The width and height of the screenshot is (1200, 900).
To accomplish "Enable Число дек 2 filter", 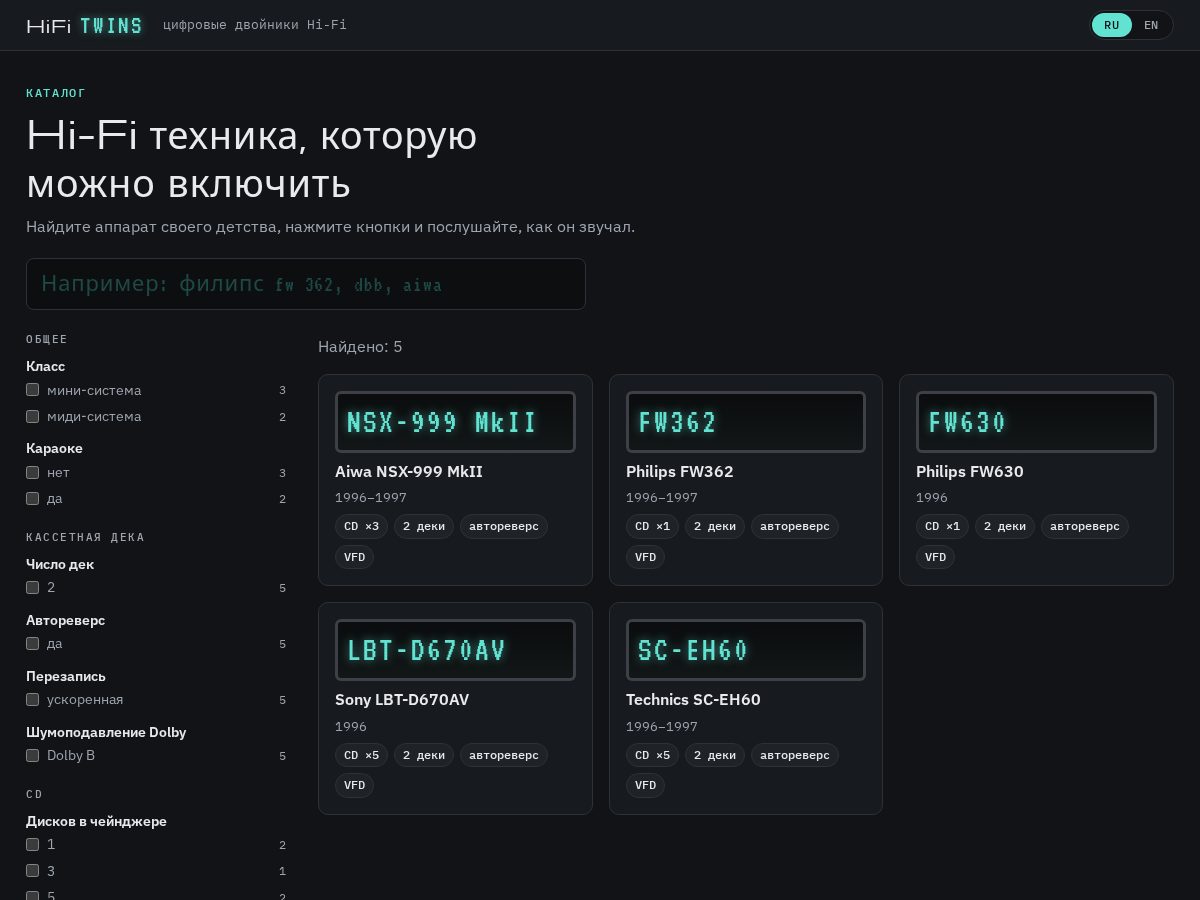I will click(x=33, y=587).
